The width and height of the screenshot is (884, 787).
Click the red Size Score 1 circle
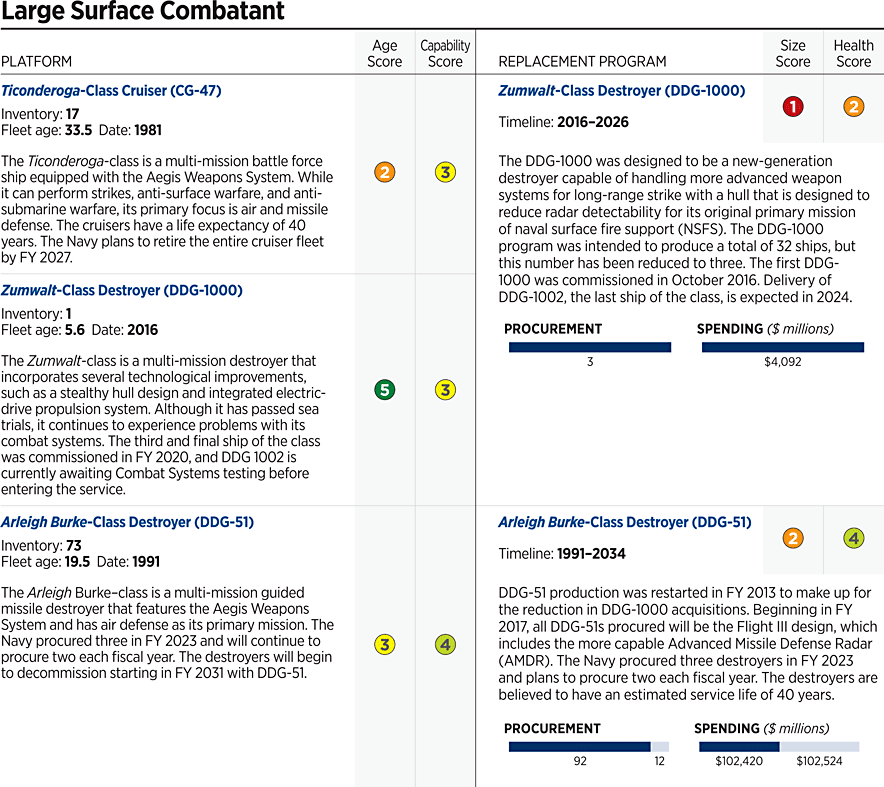(793, 107)
